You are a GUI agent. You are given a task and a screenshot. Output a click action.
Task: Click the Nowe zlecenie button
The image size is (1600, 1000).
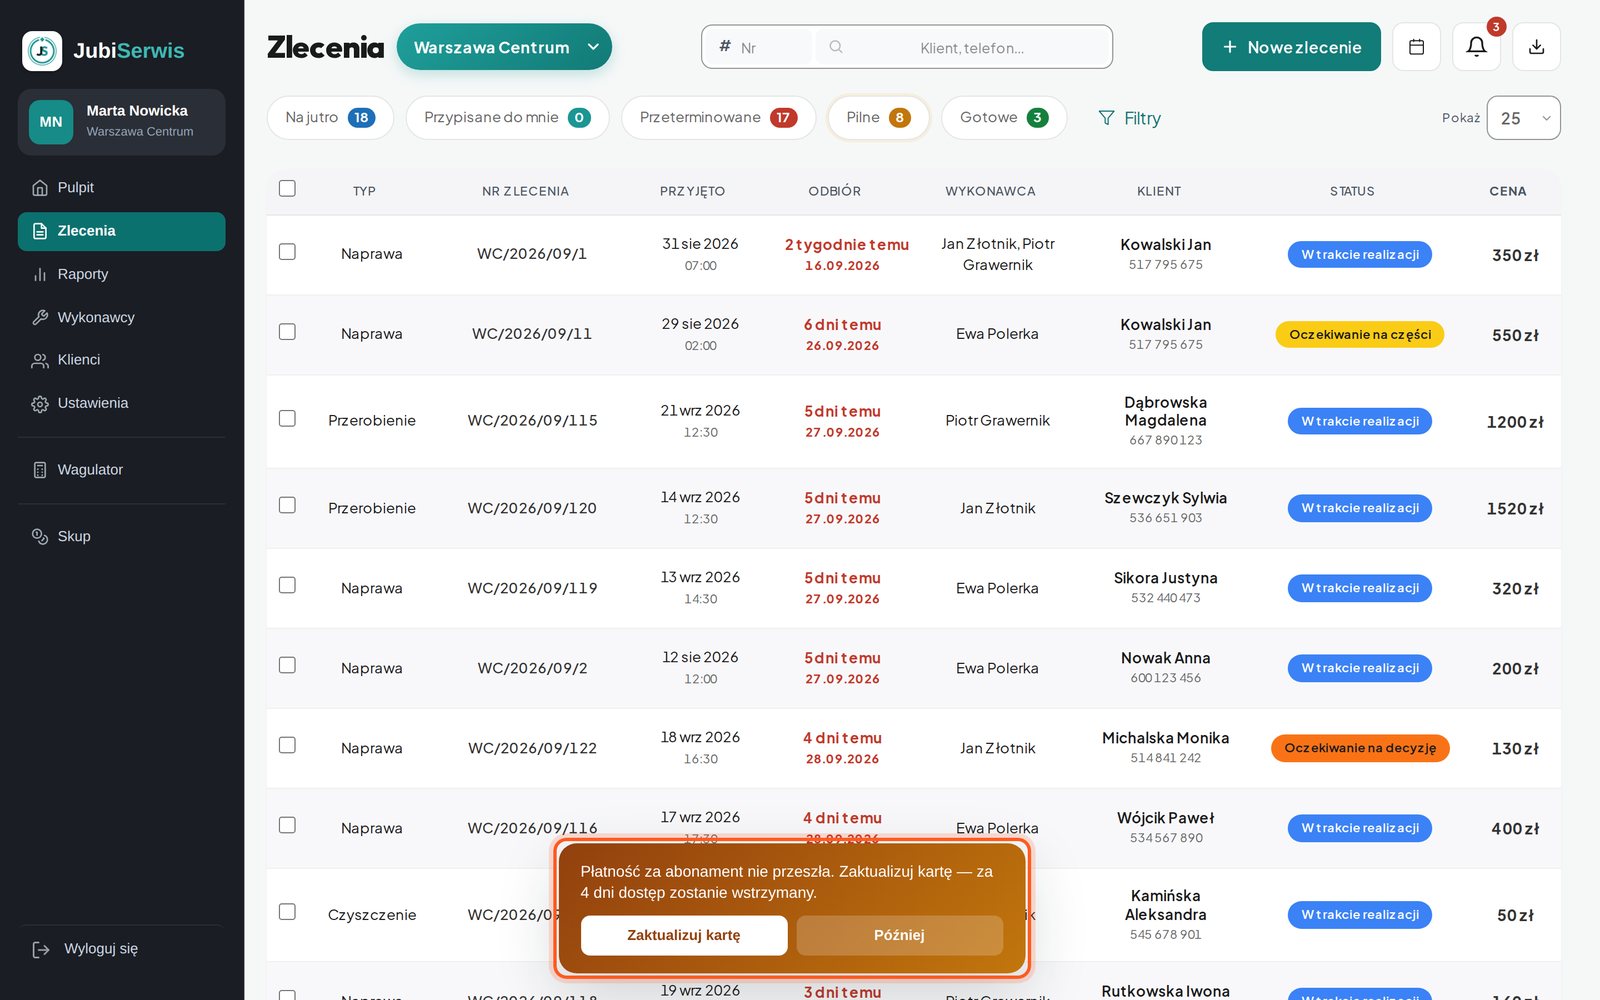click(x=1291, y=47)
